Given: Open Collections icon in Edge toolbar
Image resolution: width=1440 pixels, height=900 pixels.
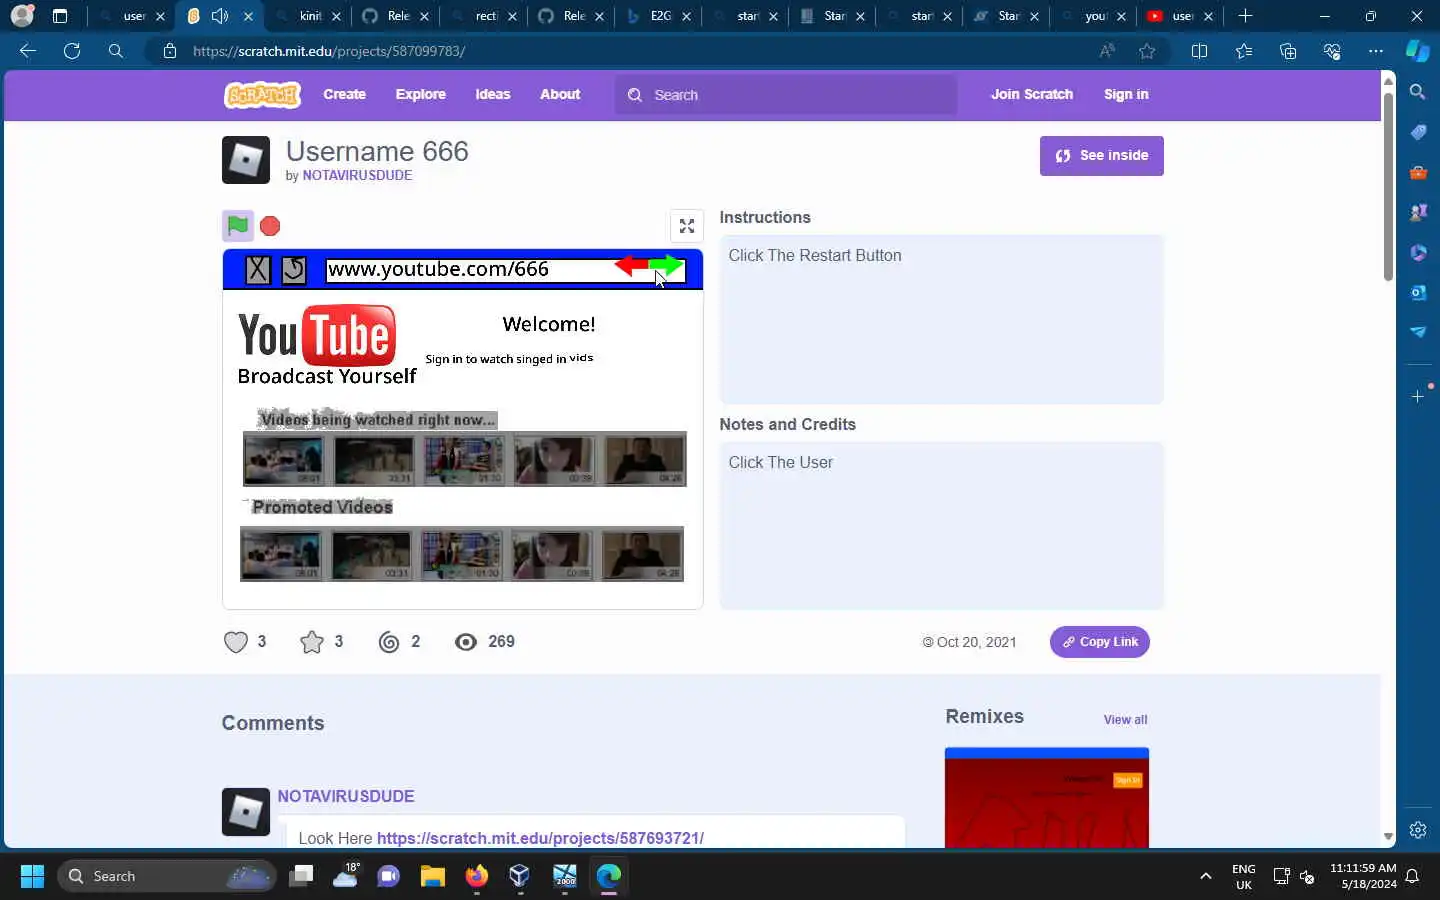Looking at the screenshot, I should pyautogui.click(x=1288, y=51).
